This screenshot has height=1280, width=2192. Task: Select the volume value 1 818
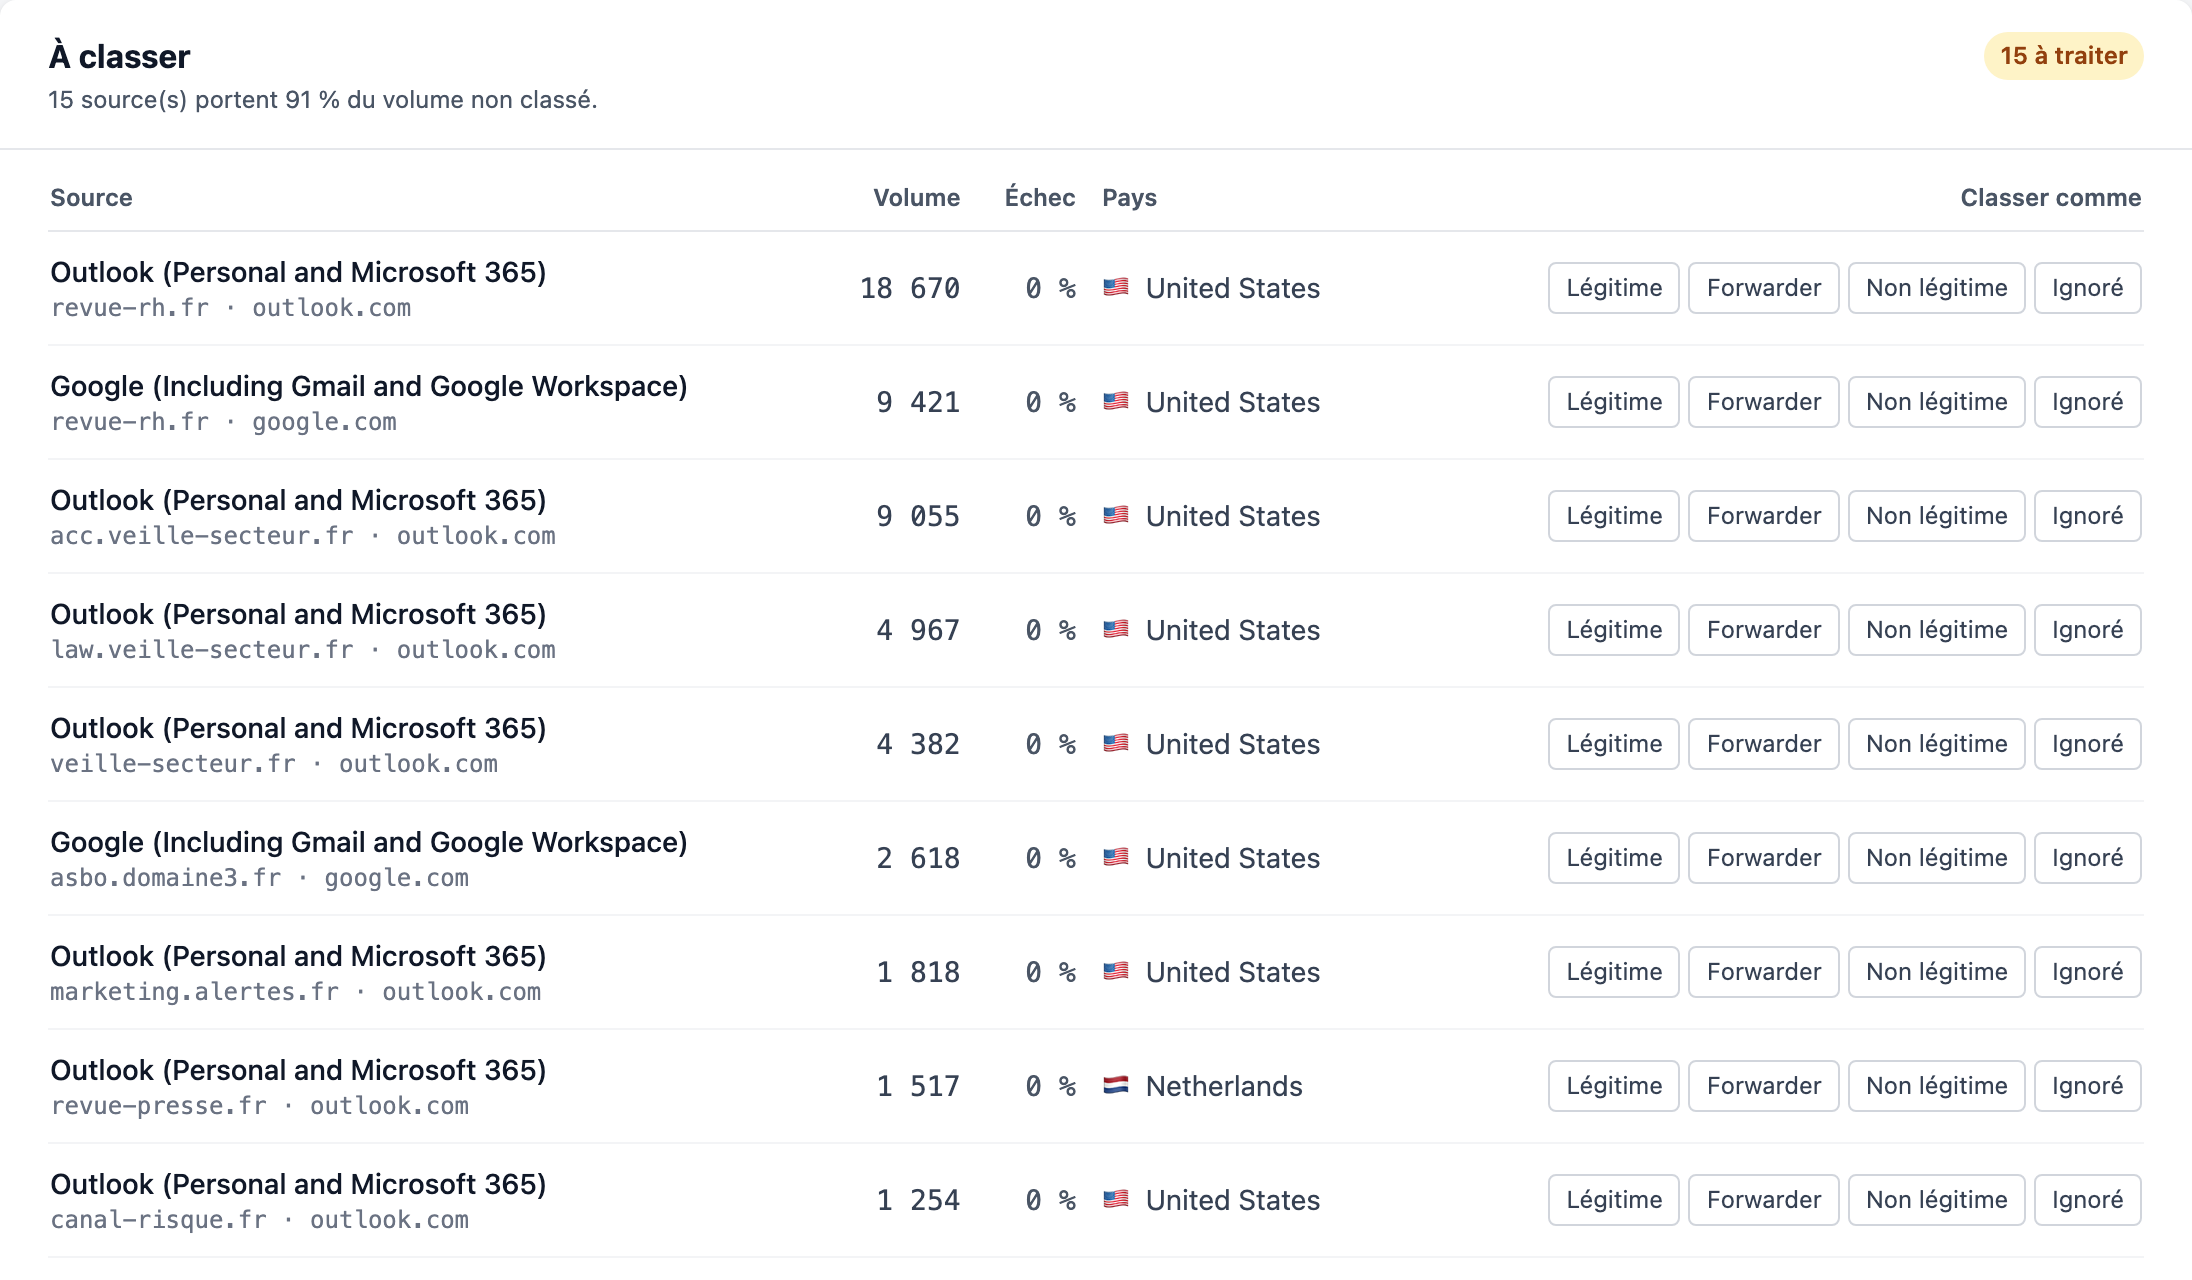pos(918,972)
